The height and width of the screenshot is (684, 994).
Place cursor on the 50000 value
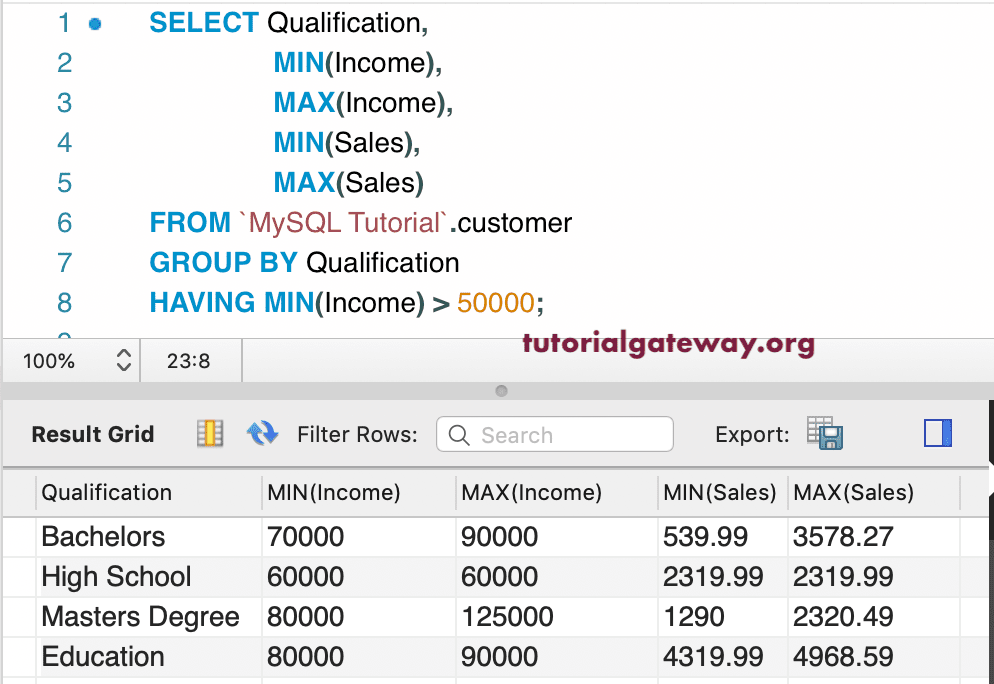[496, 303]
